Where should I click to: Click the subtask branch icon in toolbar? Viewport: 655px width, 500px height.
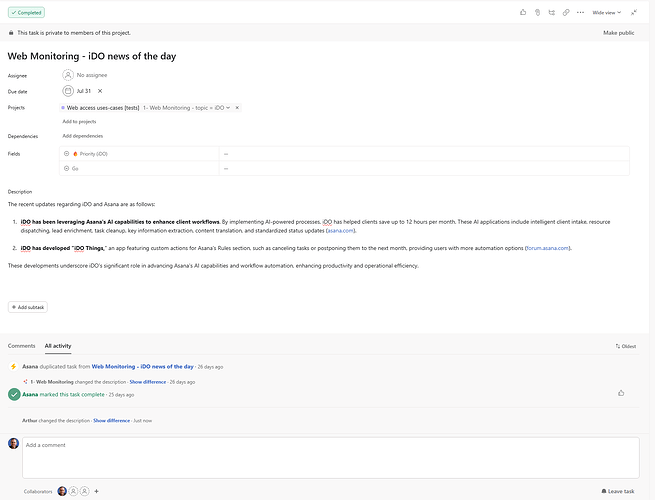[552, 13]
